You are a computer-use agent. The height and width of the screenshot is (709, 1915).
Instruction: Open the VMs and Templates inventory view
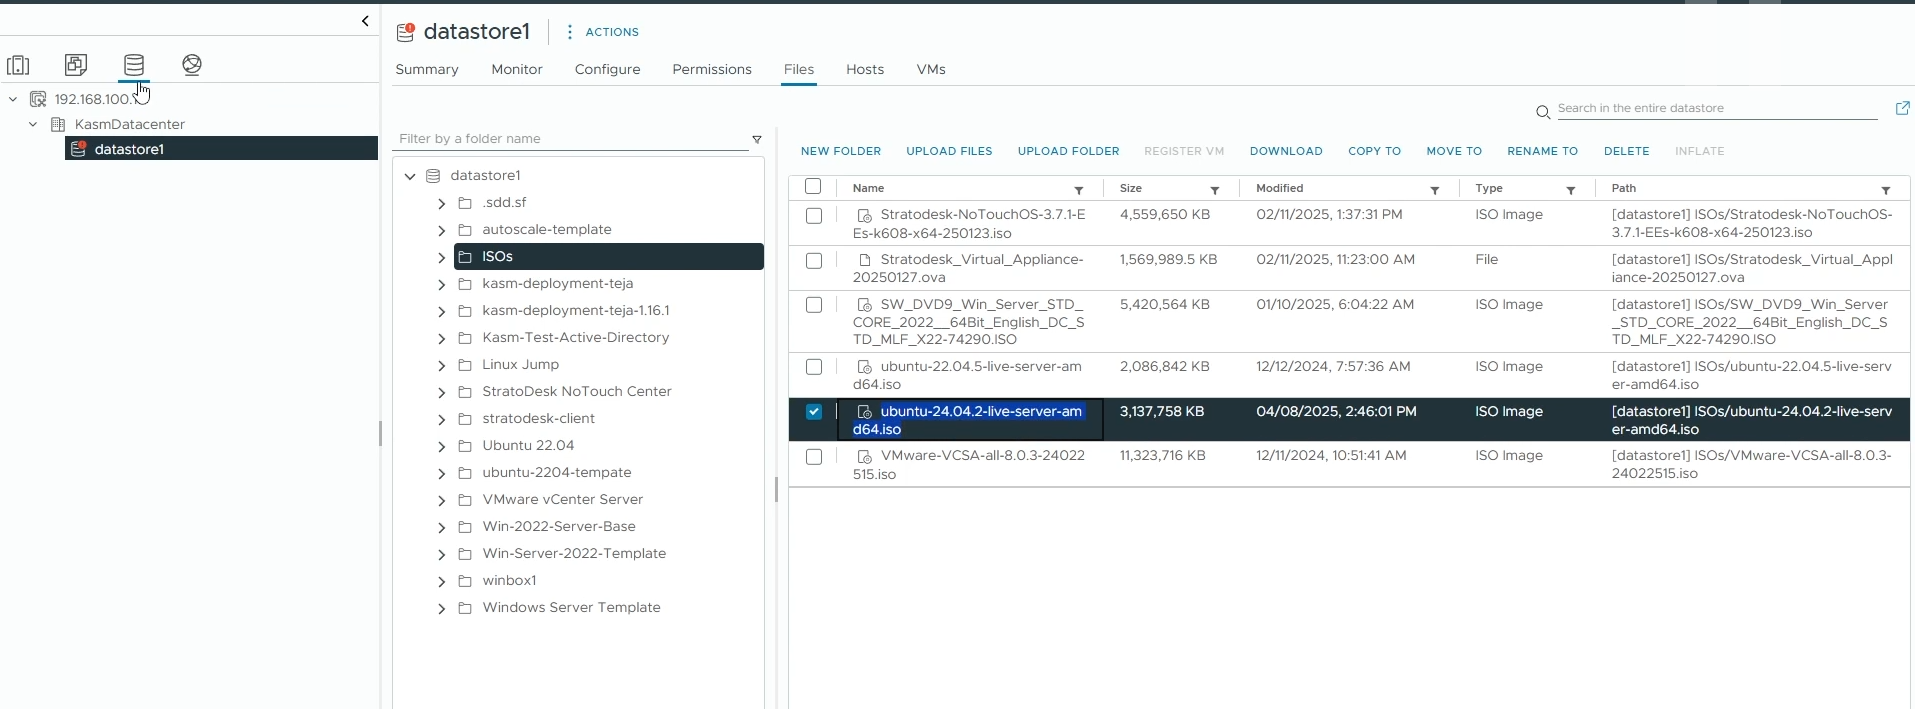(76, 65)
